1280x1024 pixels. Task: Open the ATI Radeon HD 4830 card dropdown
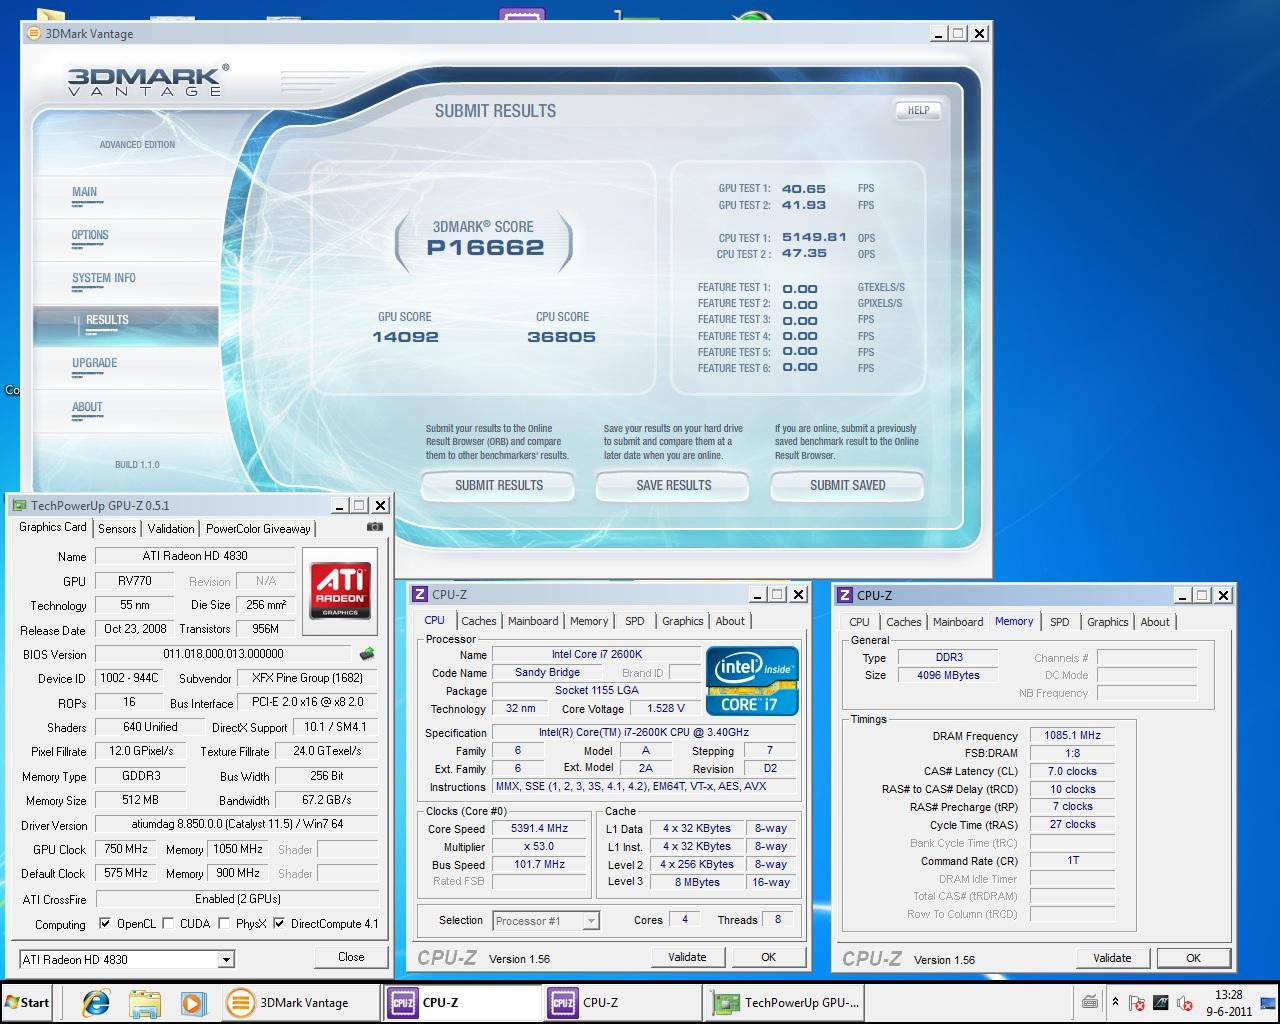226,960
